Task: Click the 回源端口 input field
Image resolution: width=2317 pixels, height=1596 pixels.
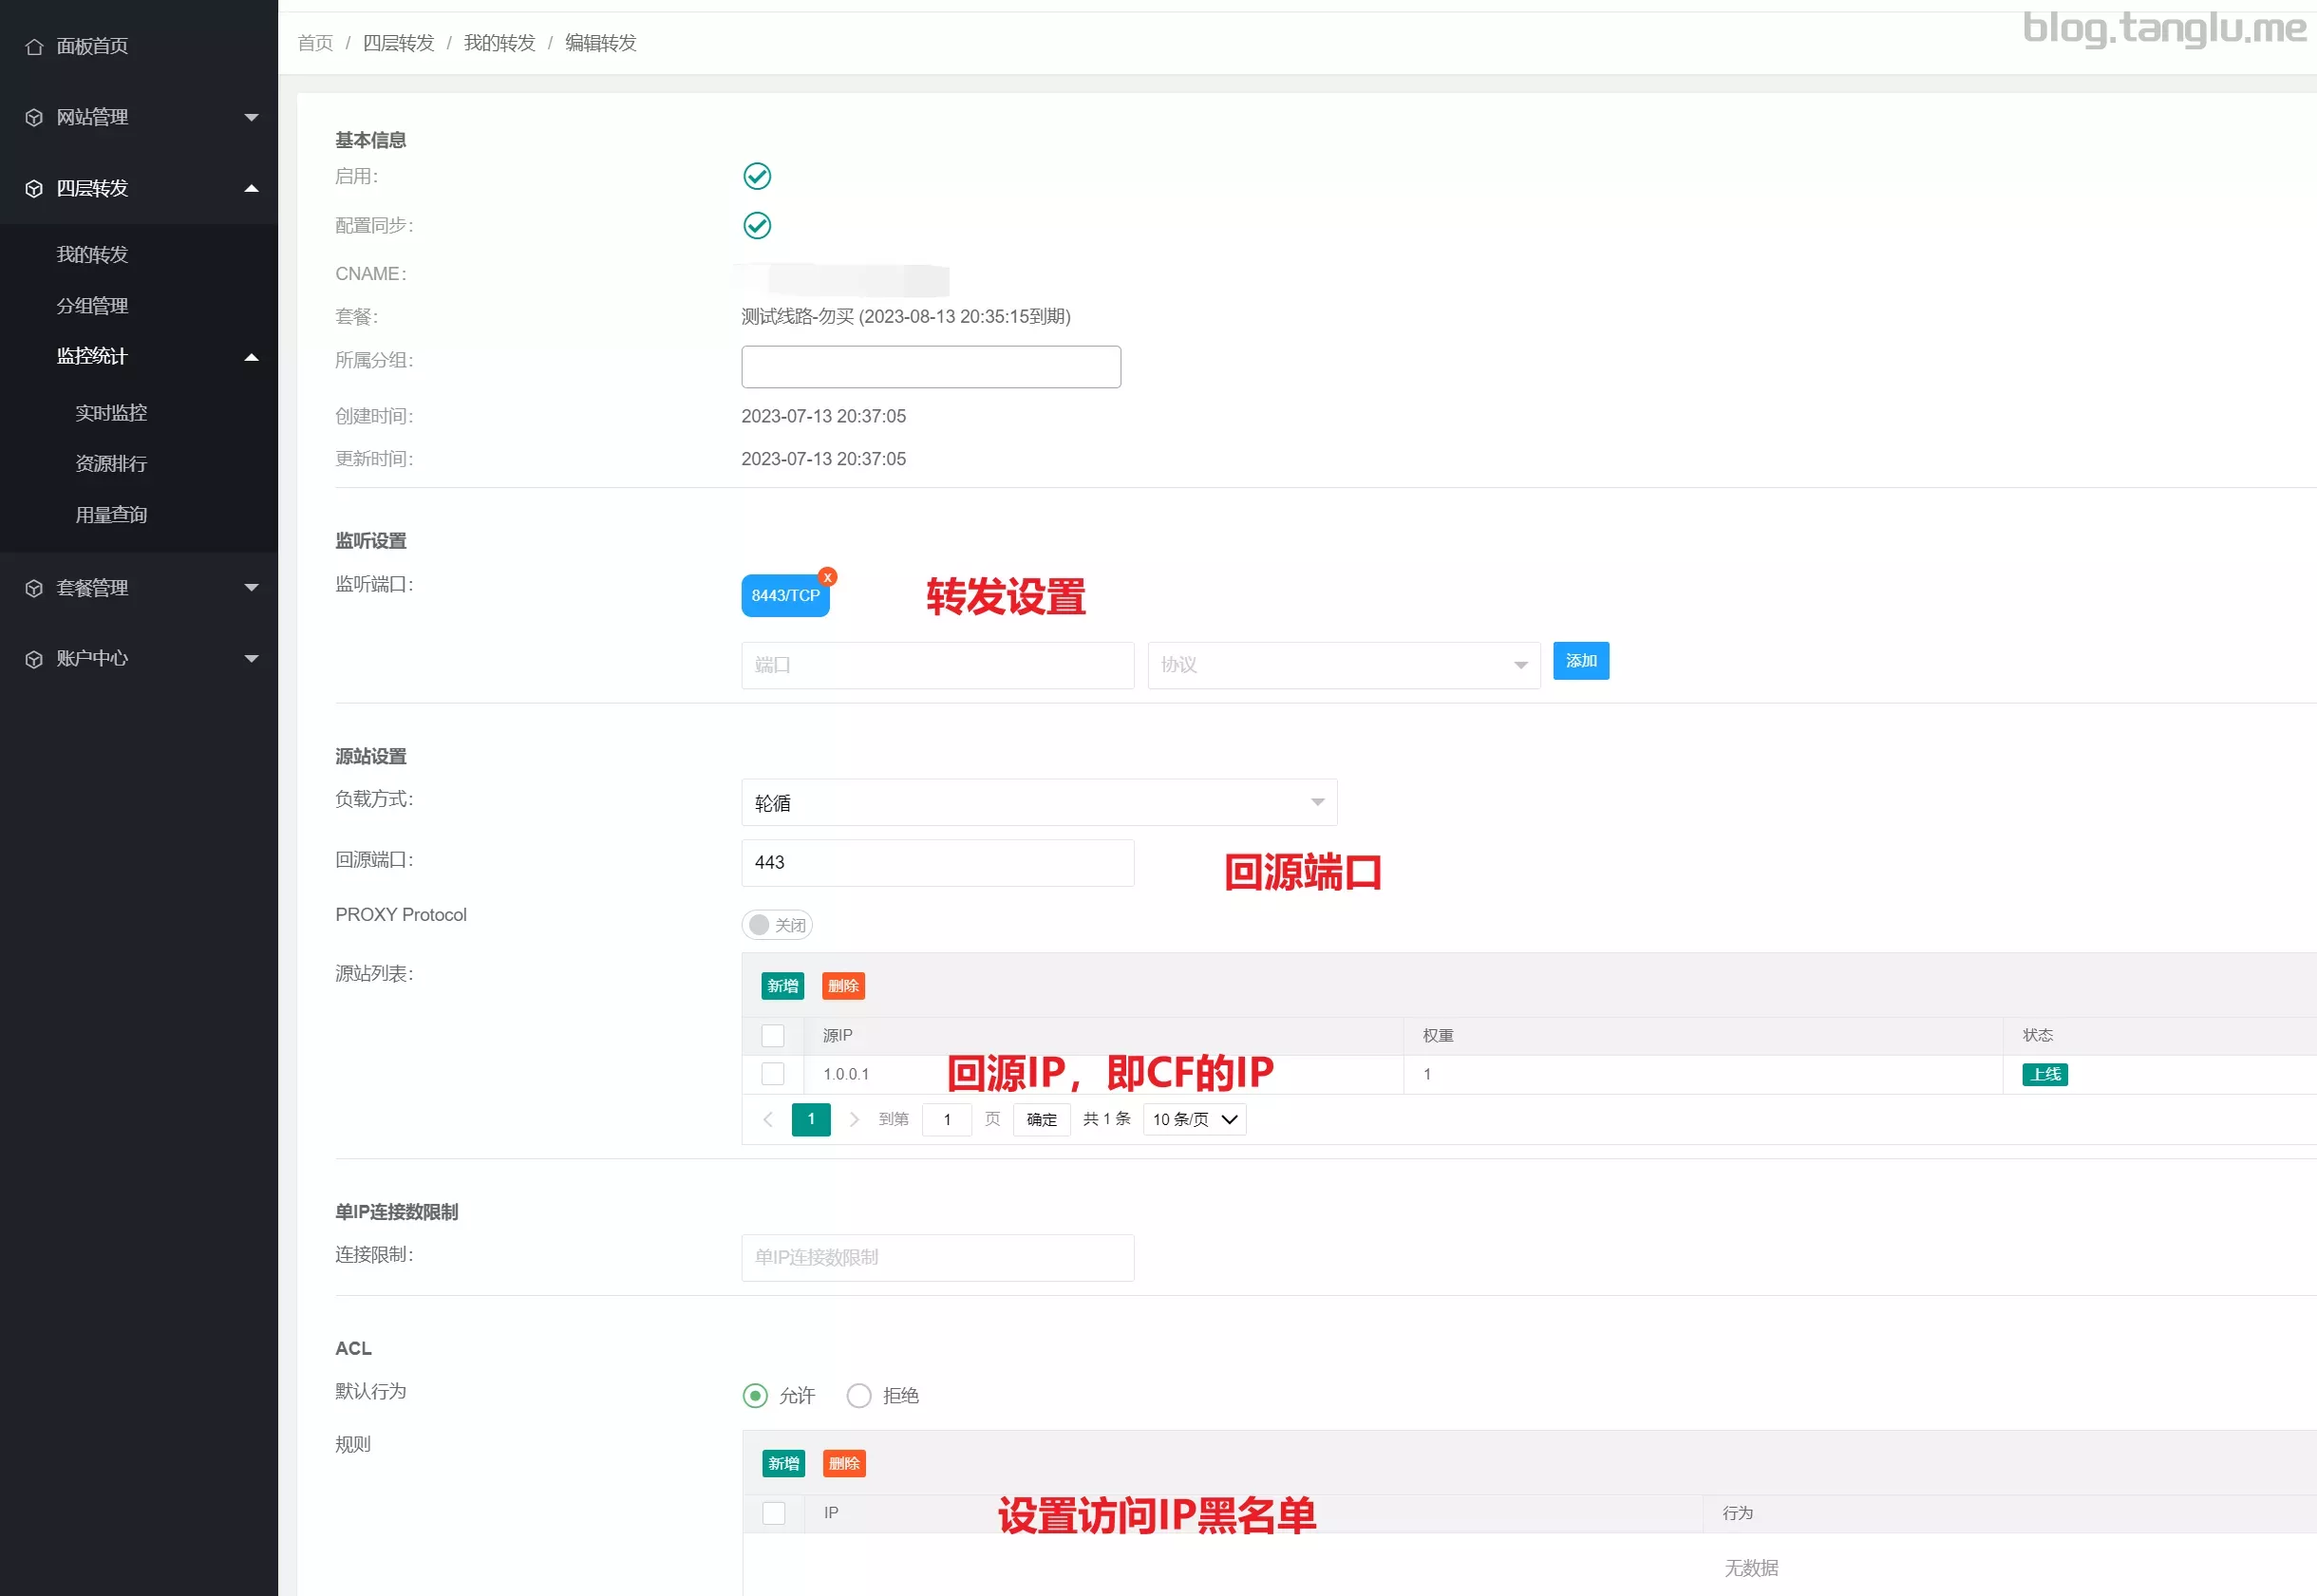Action: [x=937, y=863]
